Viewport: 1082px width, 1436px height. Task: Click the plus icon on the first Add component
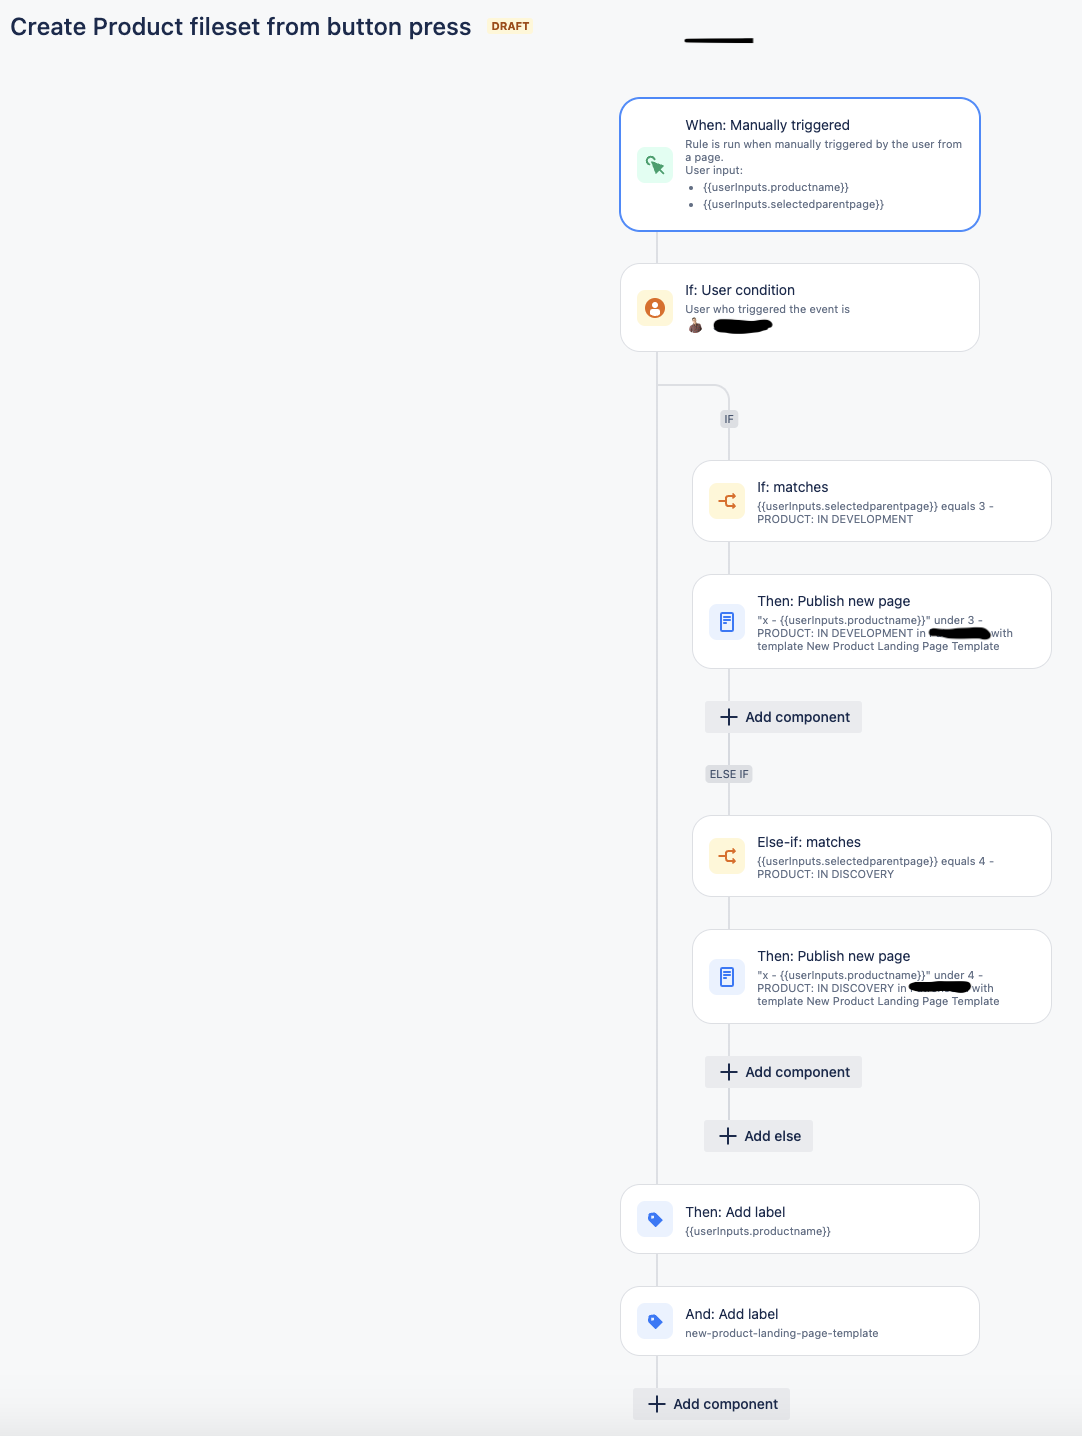click(x=729, y=717)
